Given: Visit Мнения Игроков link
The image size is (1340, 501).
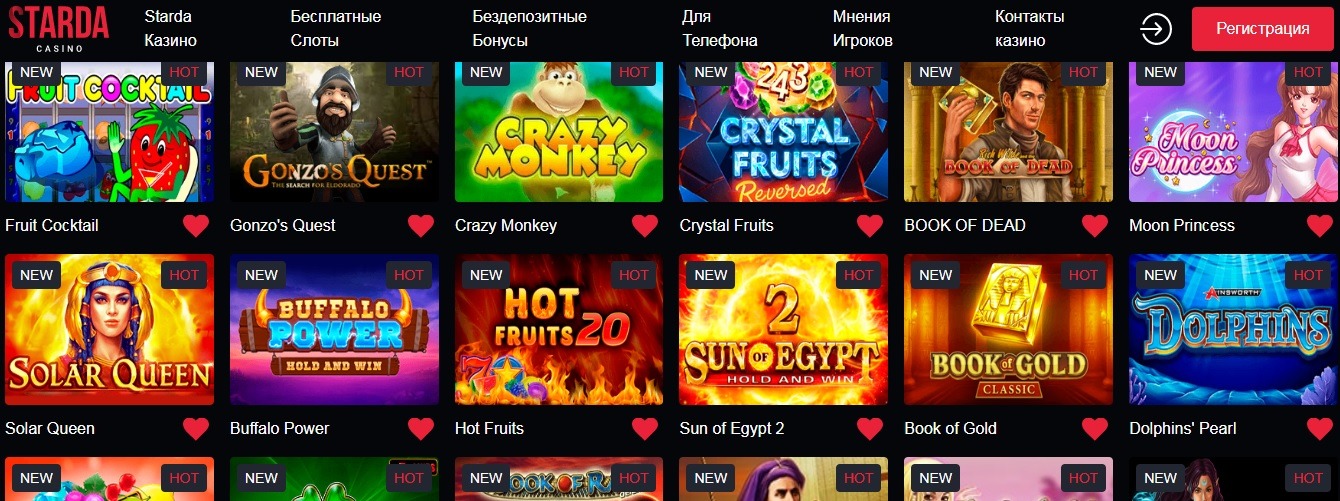Looking at the screenshot, I should (x=863, y=29).
